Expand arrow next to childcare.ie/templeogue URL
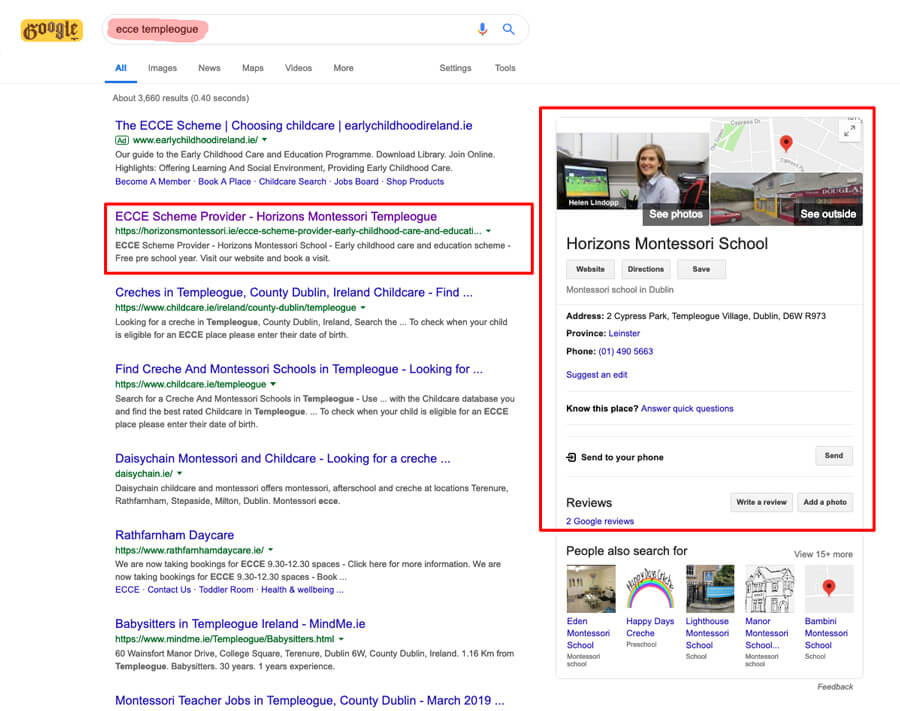 pyautogui.click(x=273, y=384)
